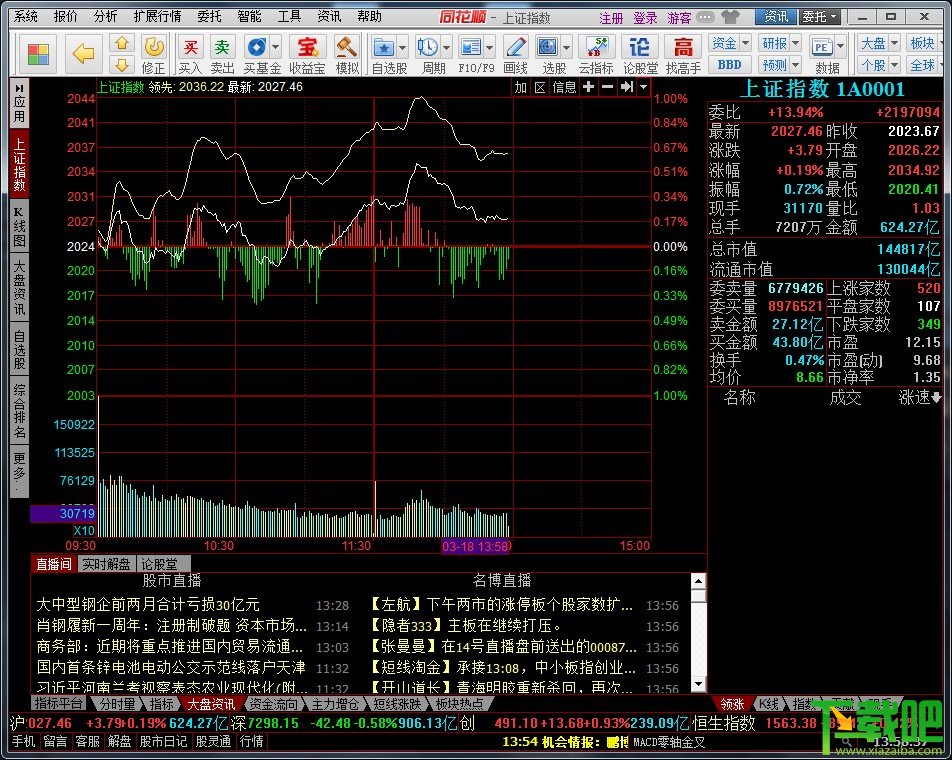952x760 pixels.
Task: Open the 资讯 menu
Action: point(331,15)
